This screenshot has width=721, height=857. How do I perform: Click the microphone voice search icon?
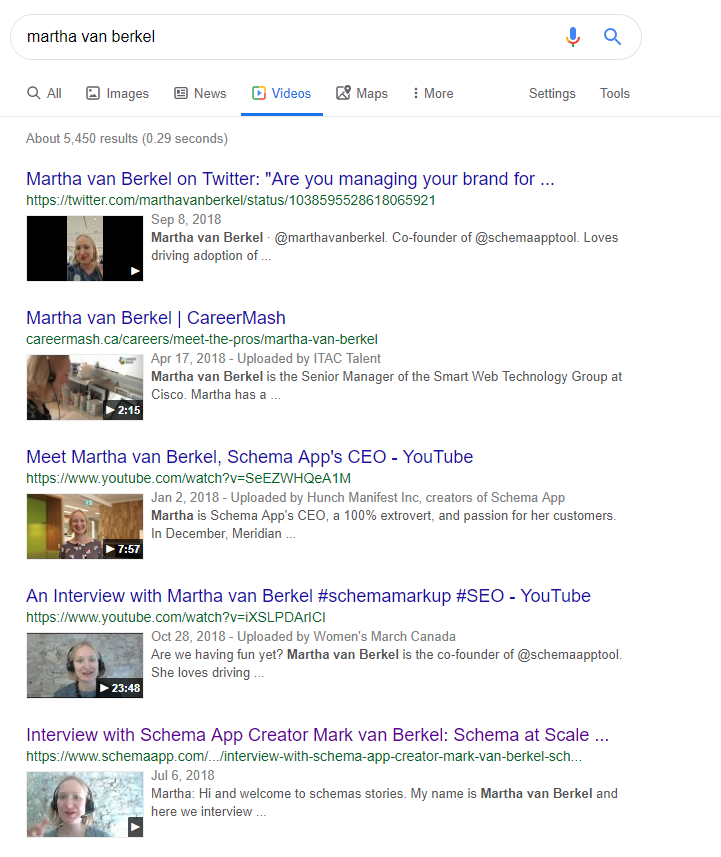coord(572,37)
